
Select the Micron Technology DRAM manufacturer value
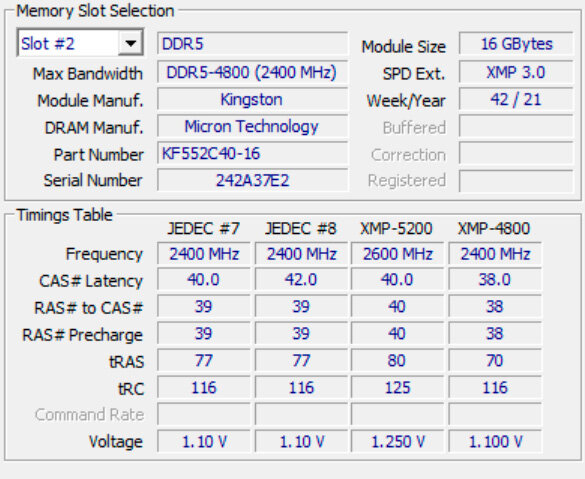pyautogui.click(x=253, y=126)
